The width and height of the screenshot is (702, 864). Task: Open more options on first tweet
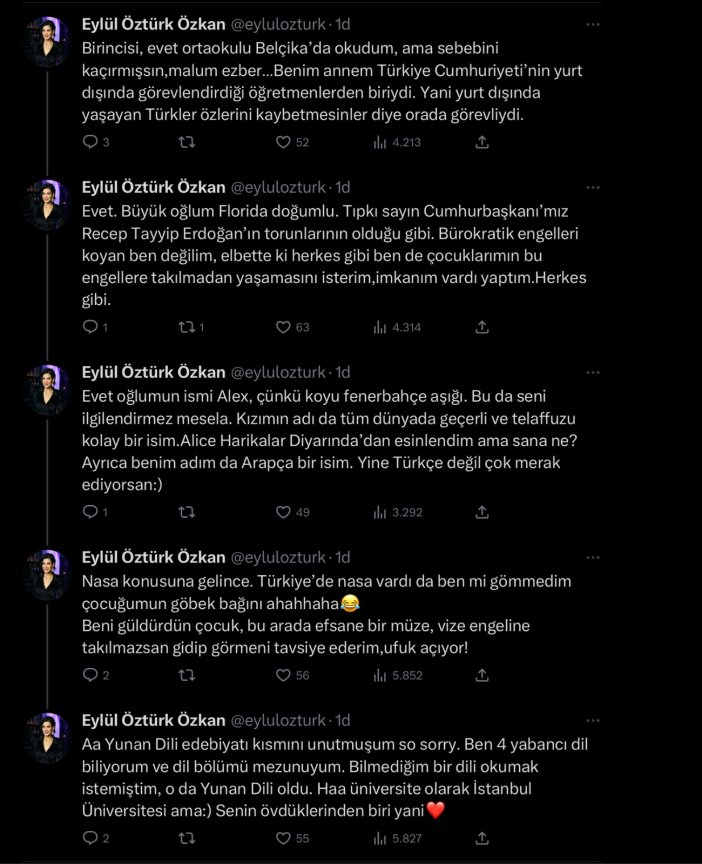593,23
